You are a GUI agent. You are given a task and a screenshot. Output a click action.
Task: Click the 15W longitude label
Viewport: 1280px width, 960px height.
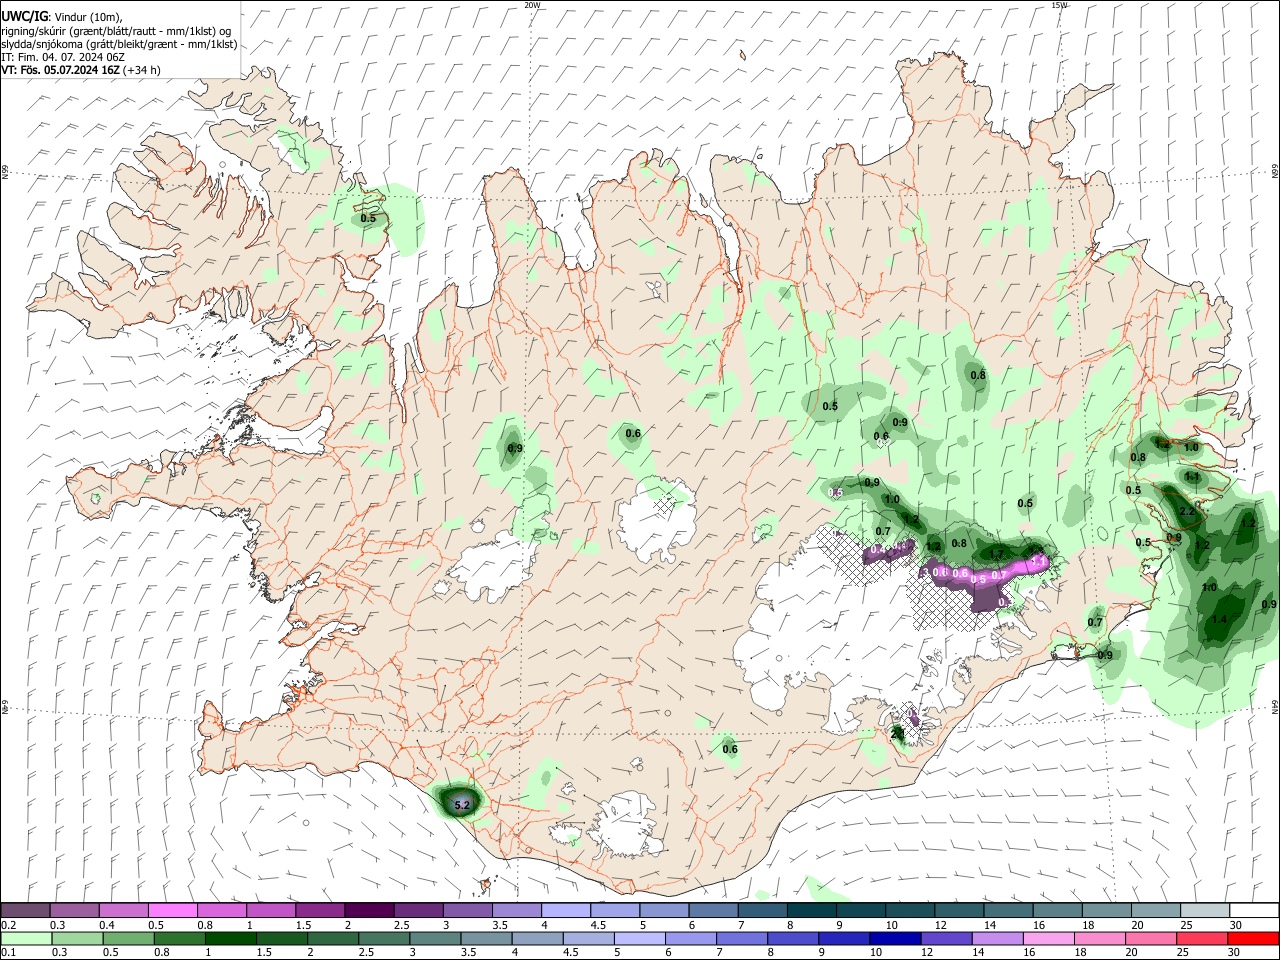coord(1059,5)
